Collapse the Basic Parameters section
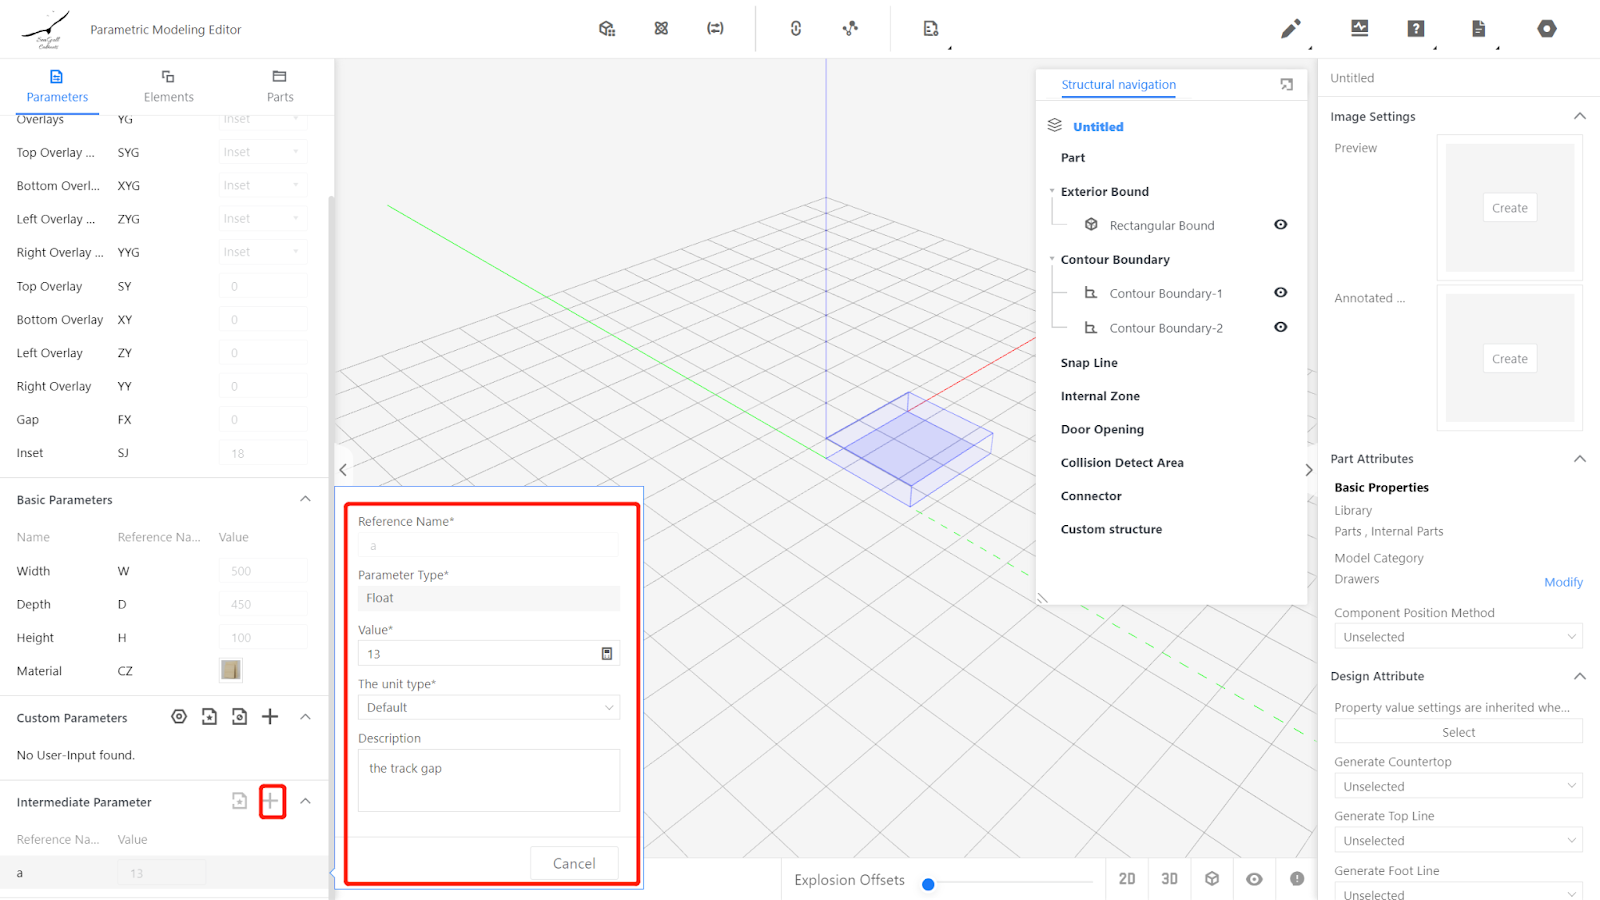This screenshot has width=1600, height=900. click(x=305, y=499)
